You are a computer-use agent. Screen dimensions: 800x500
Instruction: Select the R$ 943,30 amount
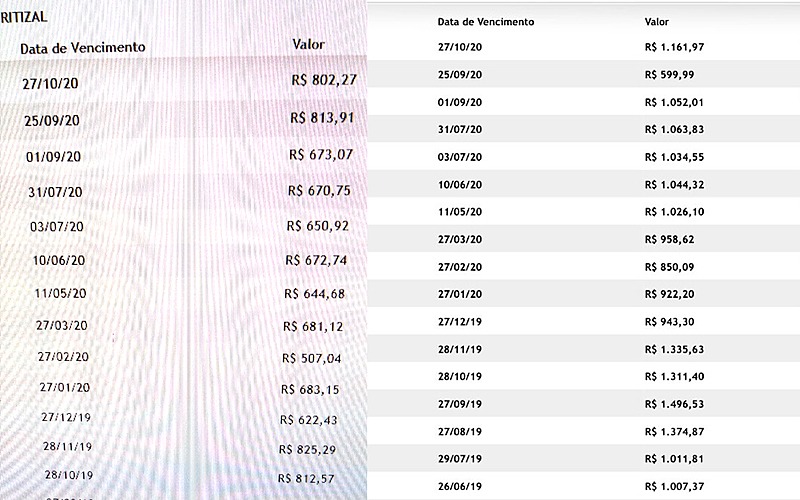pyautogui.click(x=669, y=322)
